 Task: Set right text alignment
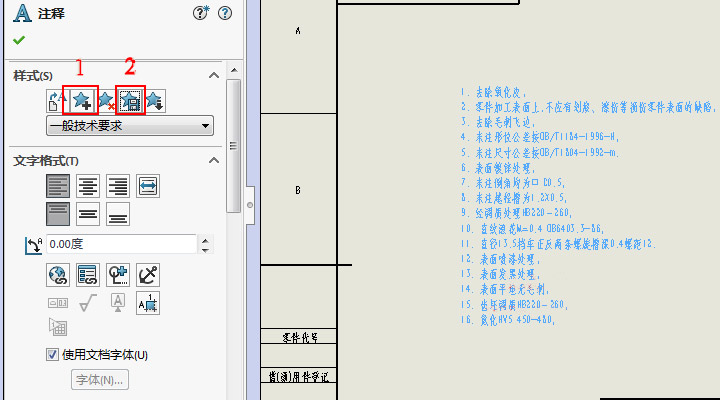tap(118, 186)
